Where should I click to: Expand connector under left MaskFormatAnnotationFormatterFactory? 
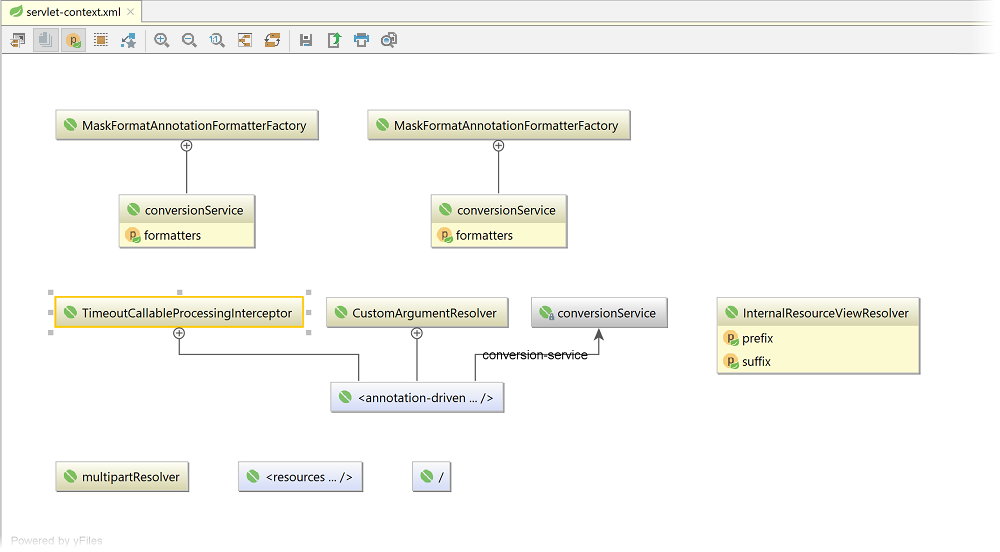(x=186, y=146)
